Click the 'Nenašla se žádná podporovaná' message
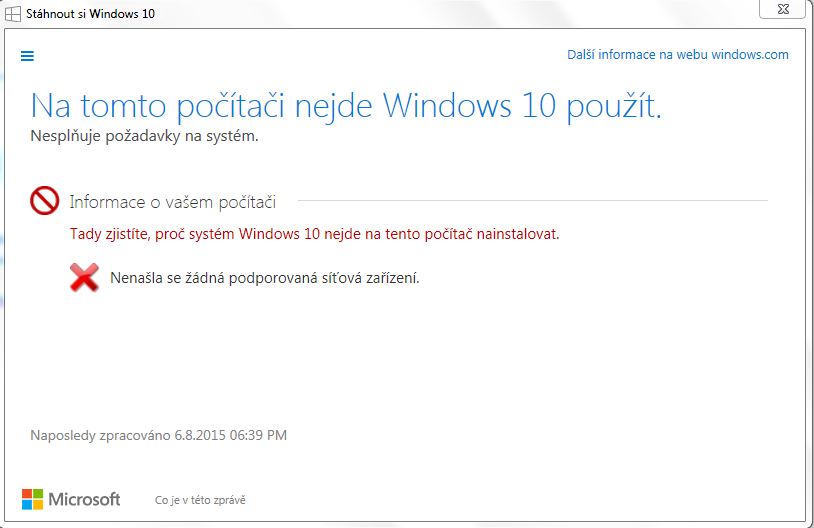 click(x=264, y=278)
